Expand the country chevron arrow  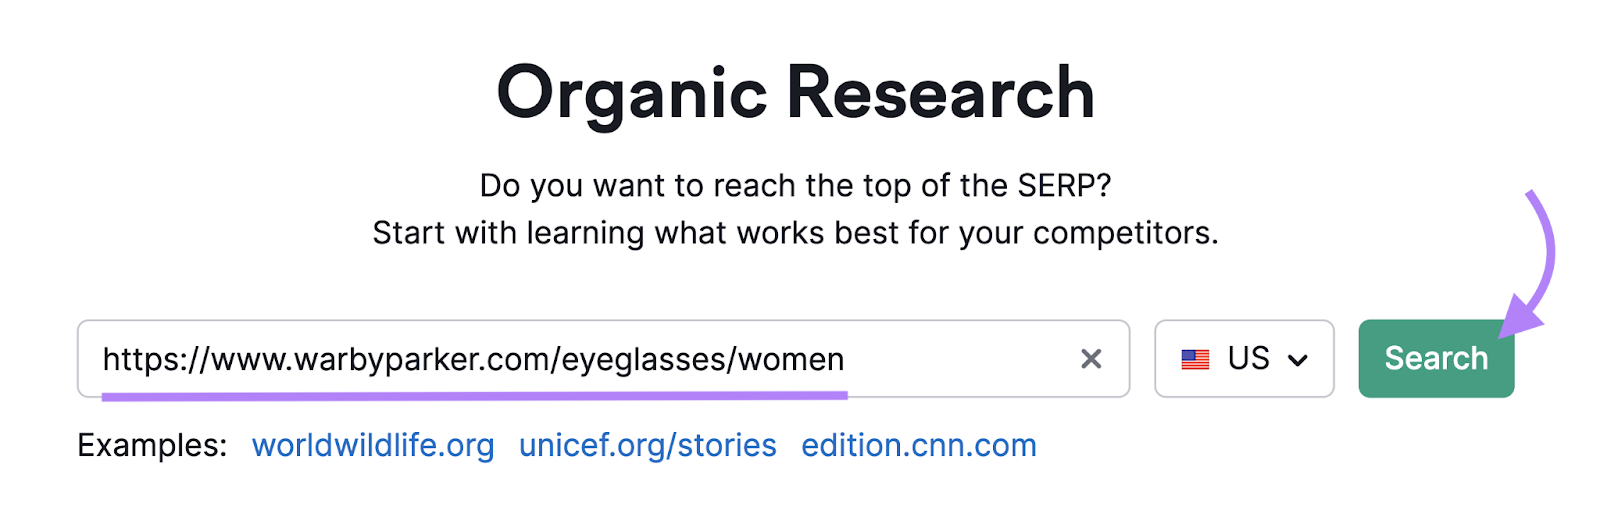point(1298,360)
